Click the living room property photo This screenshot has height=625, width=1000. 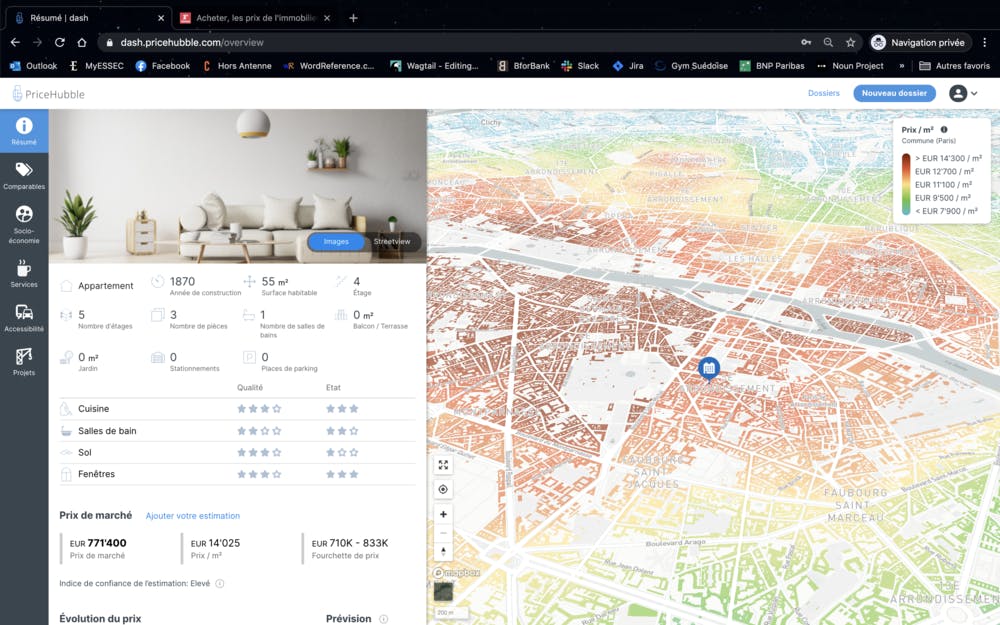pos(237,186)
